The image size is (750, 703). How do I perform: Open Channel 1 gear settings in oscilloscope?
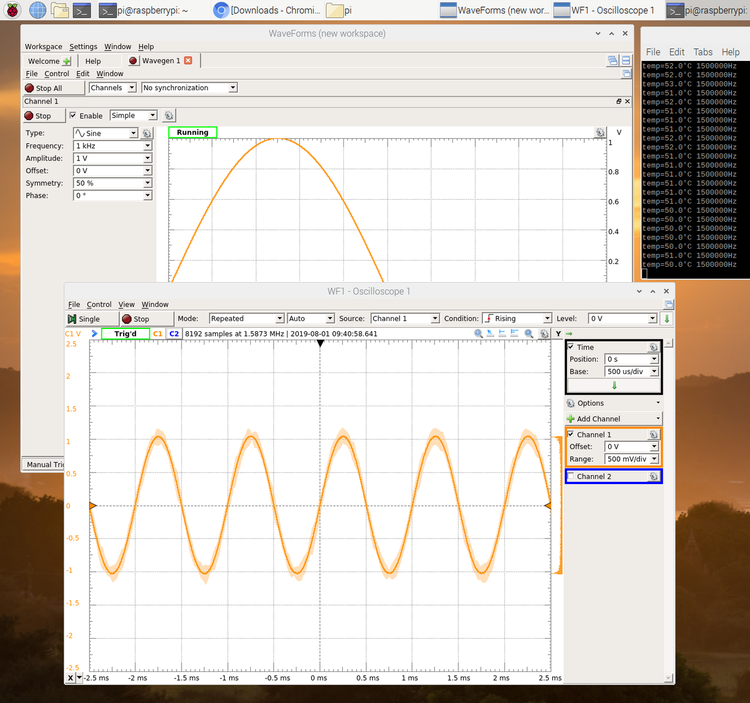(654, 435)
